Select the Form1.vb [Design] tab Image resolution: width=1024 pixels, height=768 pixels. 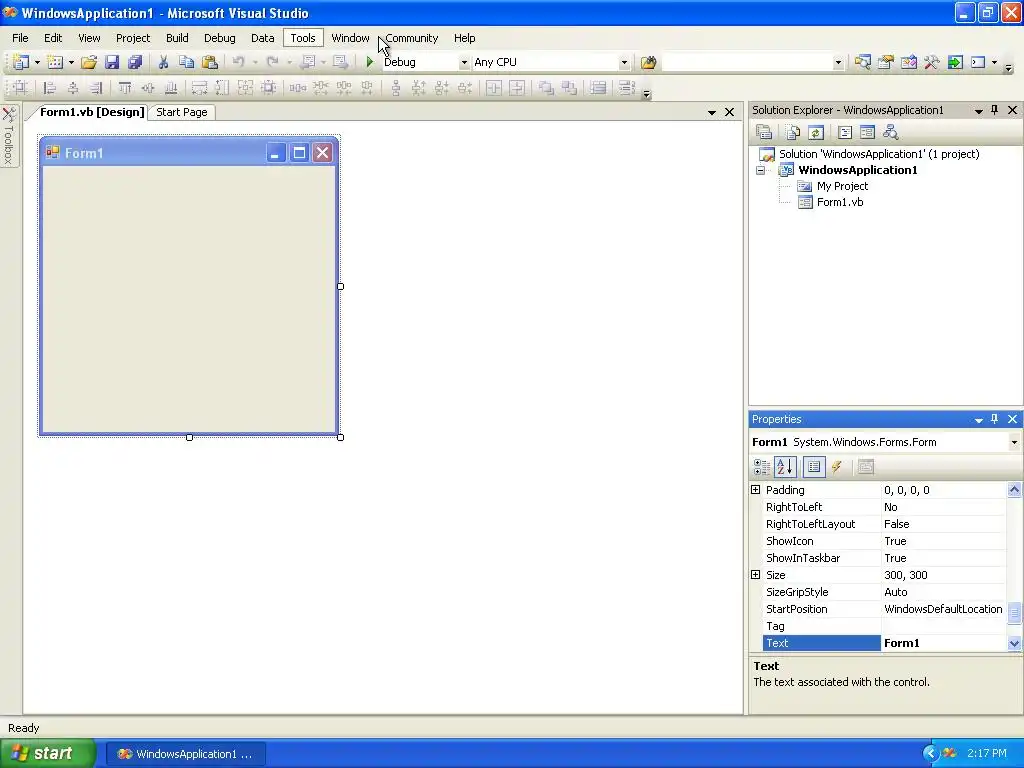(91, 112)
